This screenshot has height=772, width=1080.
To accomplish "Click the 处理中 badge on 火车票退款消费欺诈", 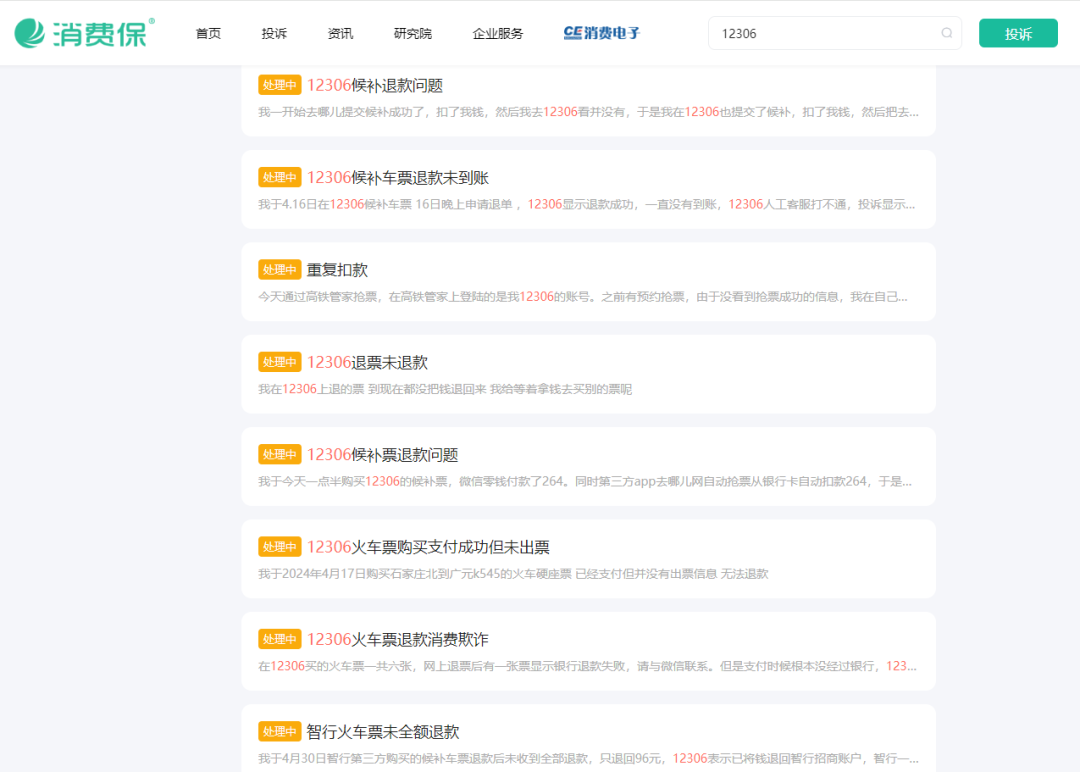I will (279, 638).
